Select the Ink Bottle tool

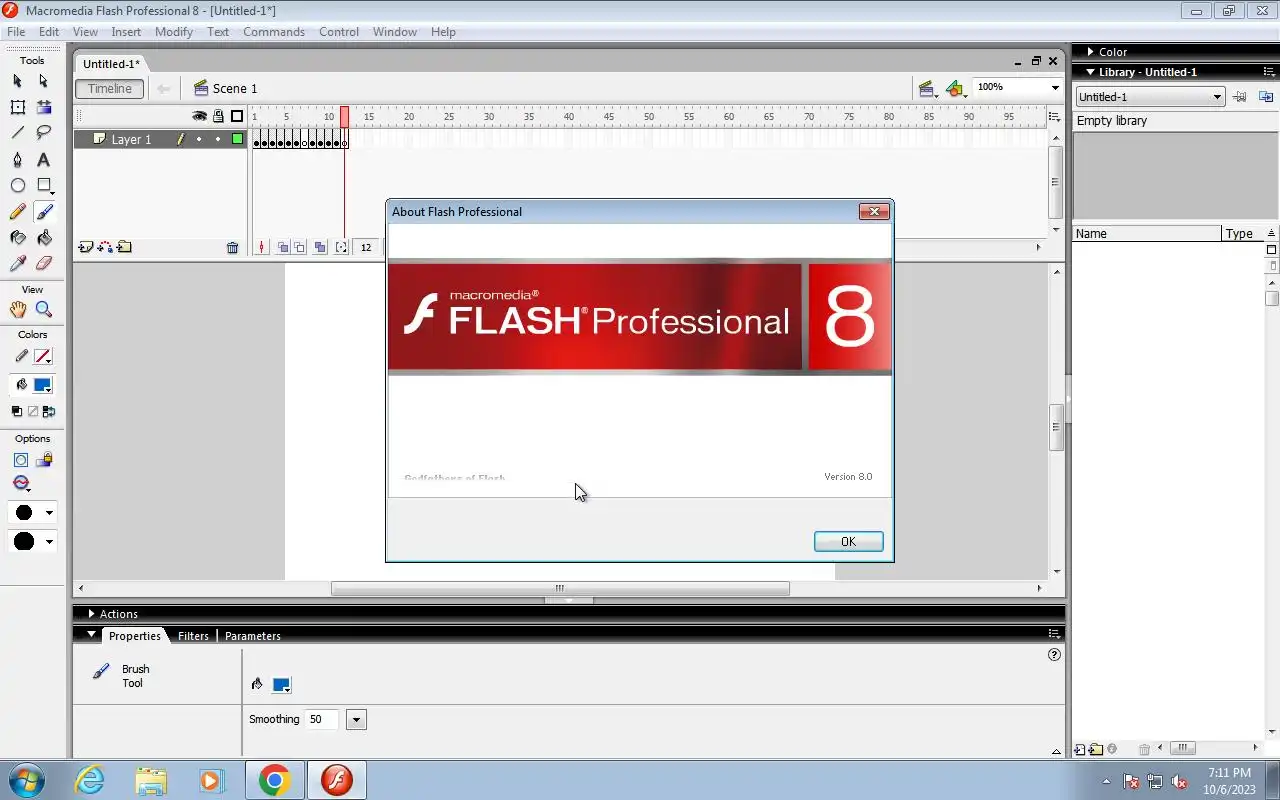pyautogui.click(x=18, y=238)
